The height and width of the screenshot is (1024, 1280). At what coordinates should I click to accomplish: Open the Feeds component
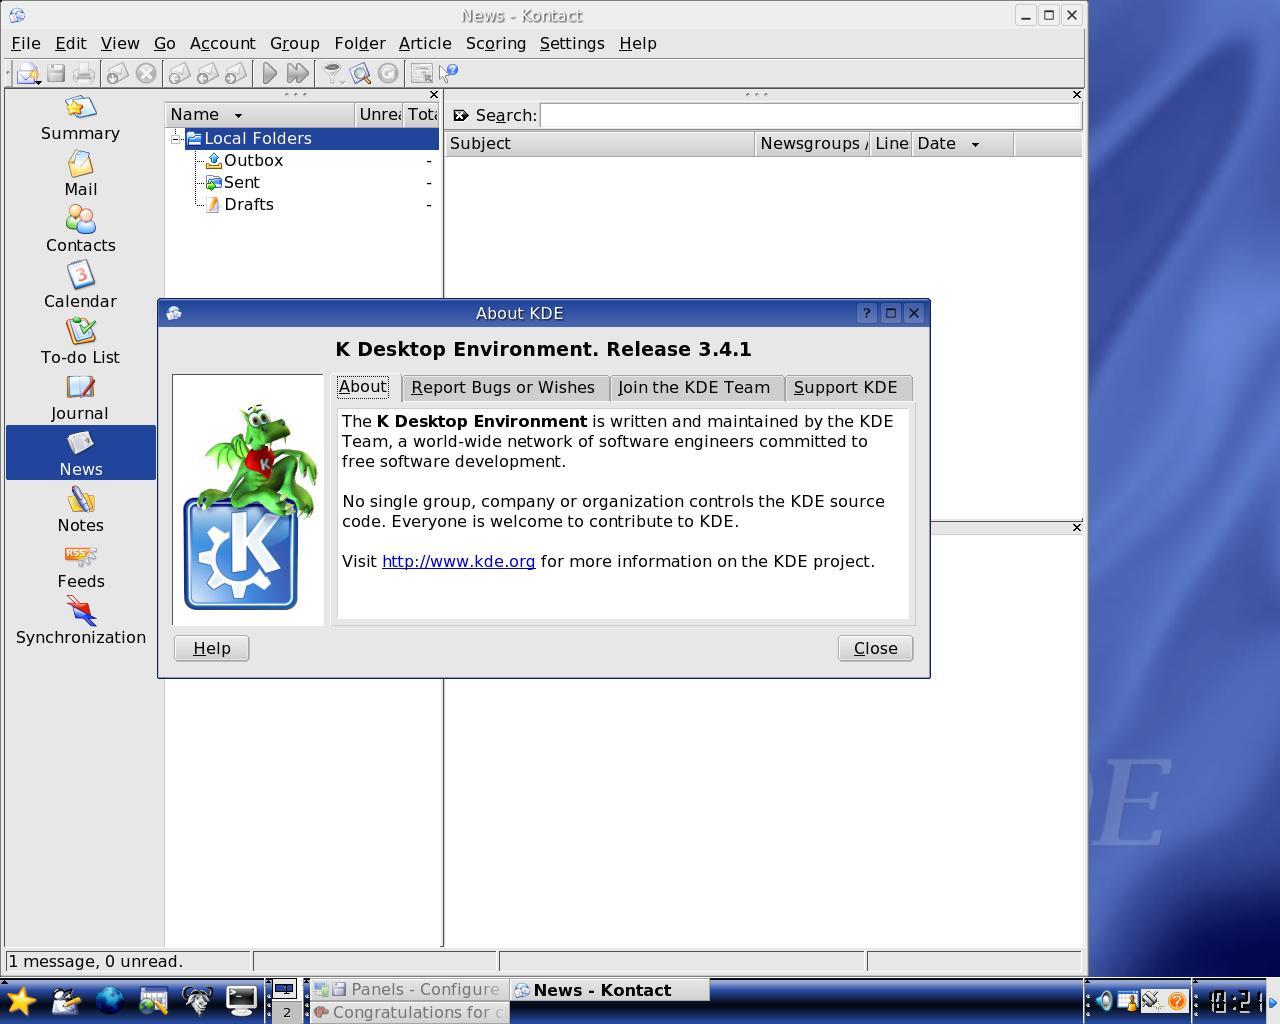tap(80, 566)
